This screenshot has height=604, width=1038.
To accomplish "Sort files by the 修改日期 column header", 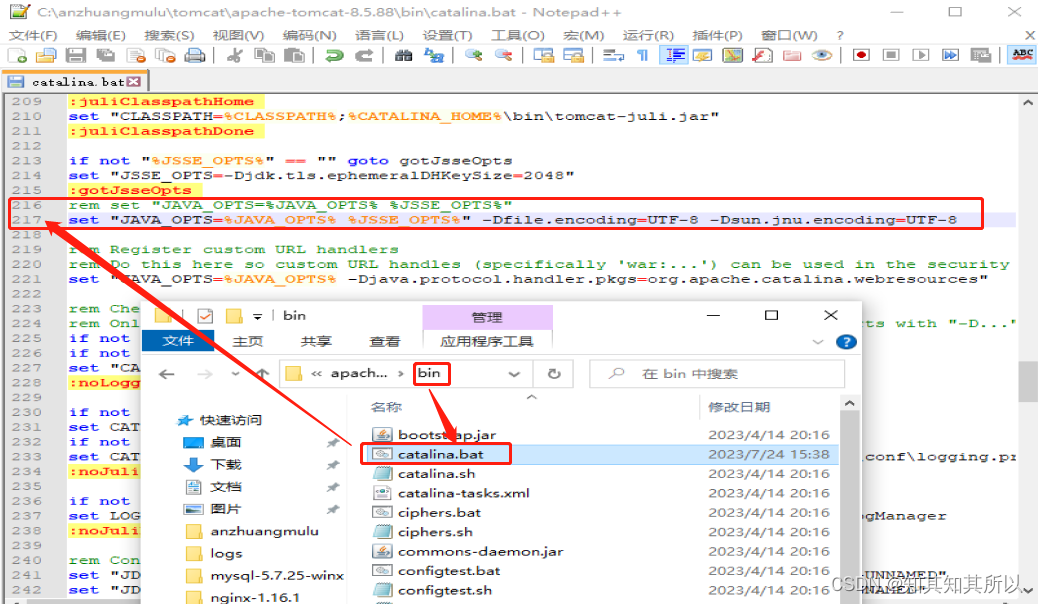I will (739, 407).
